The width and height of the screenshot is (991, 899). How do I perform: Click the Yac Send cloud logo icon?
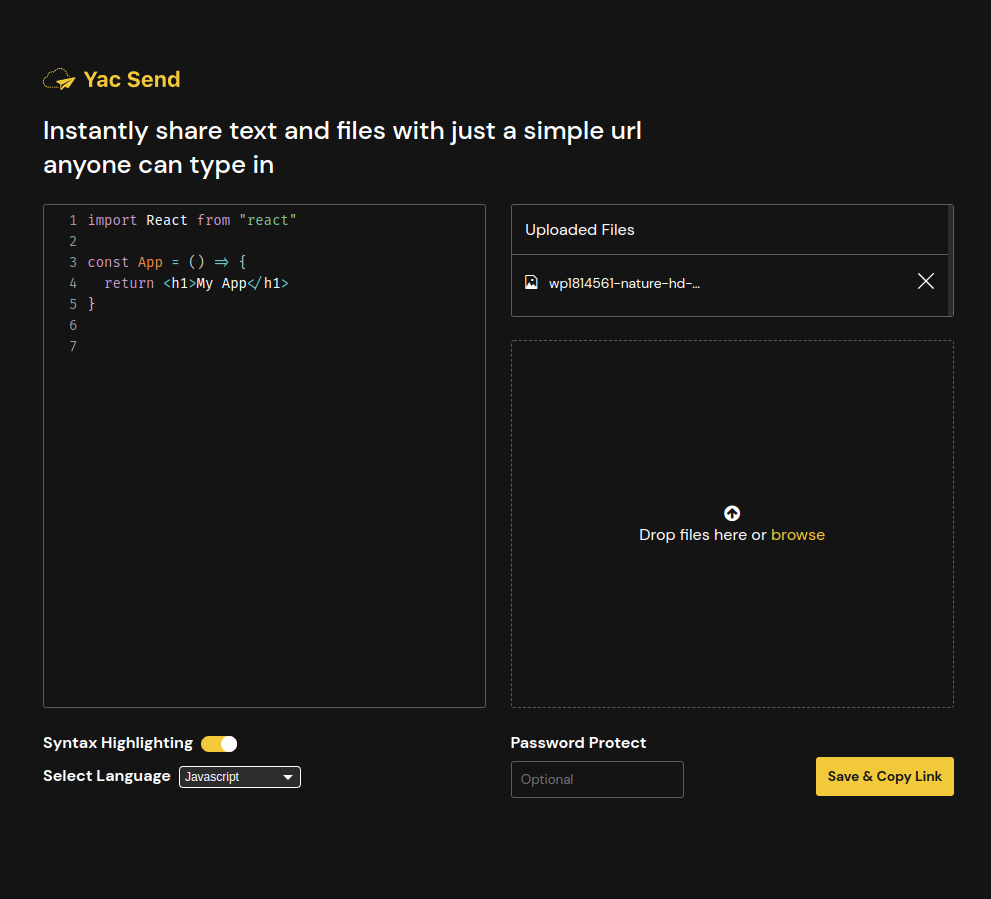[x=59, y=80]
